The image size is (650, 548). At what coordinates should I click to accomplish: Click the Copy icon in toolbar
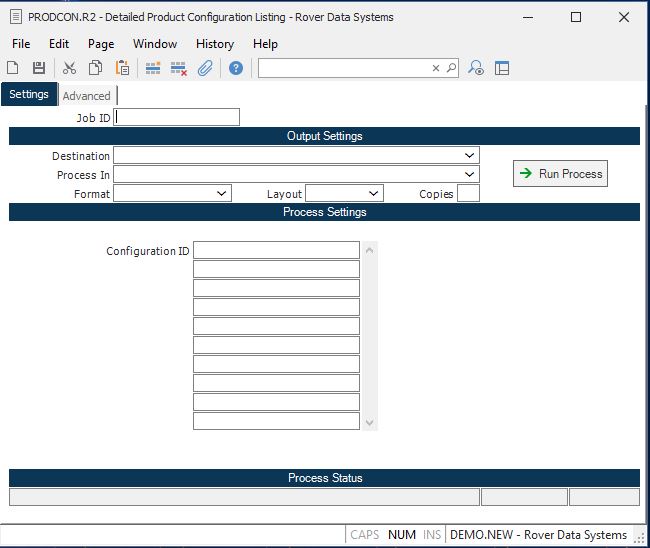[x=95, y=68]
